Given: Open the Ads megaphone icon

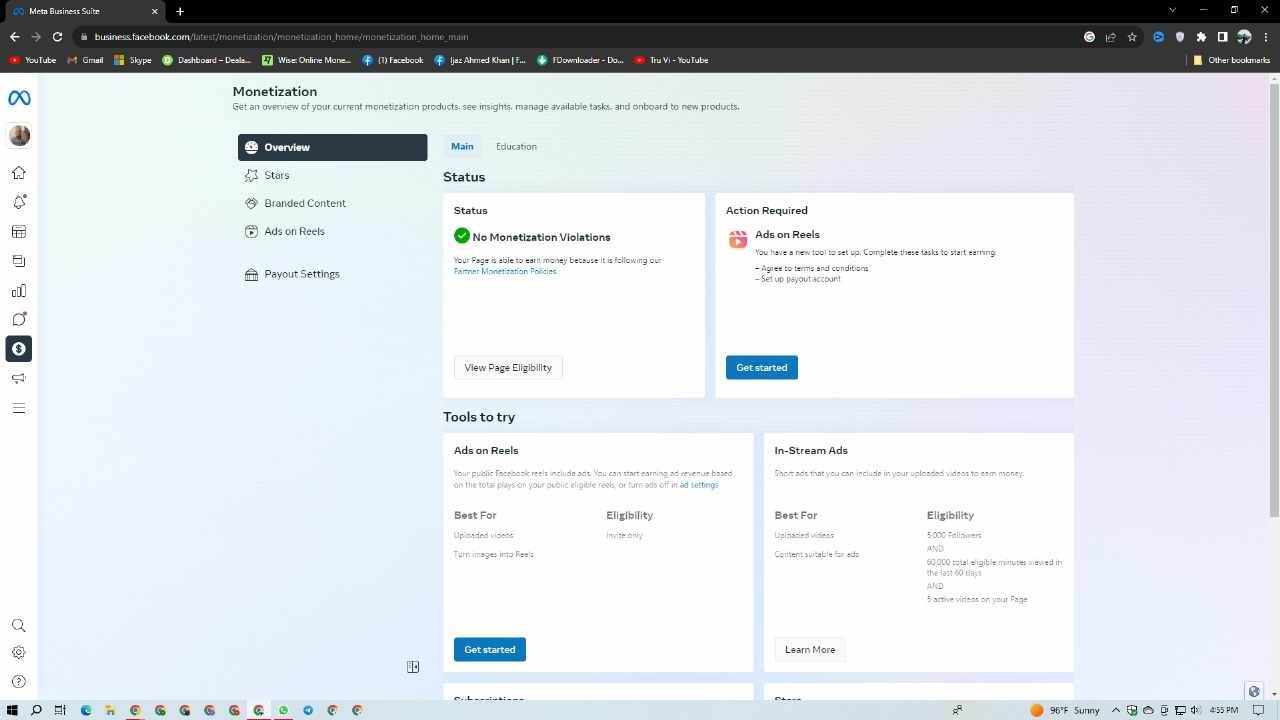Looking at the screenshot, I should pyautogui.click(x=19, y=378).
